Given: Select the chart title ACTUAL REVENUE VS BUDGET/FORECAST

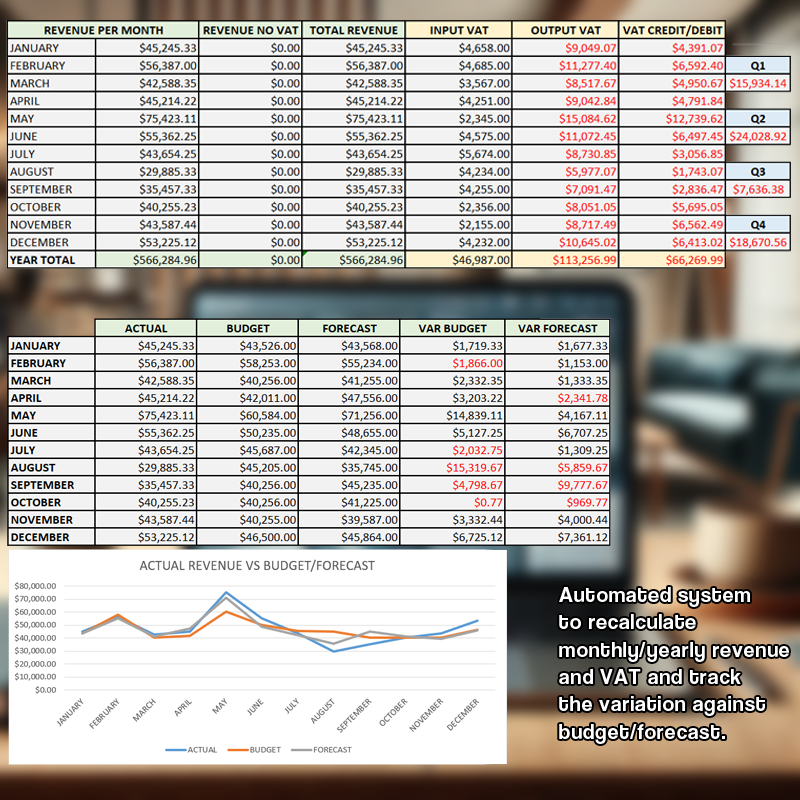Looking at the screenshot, I should [257, 565].
